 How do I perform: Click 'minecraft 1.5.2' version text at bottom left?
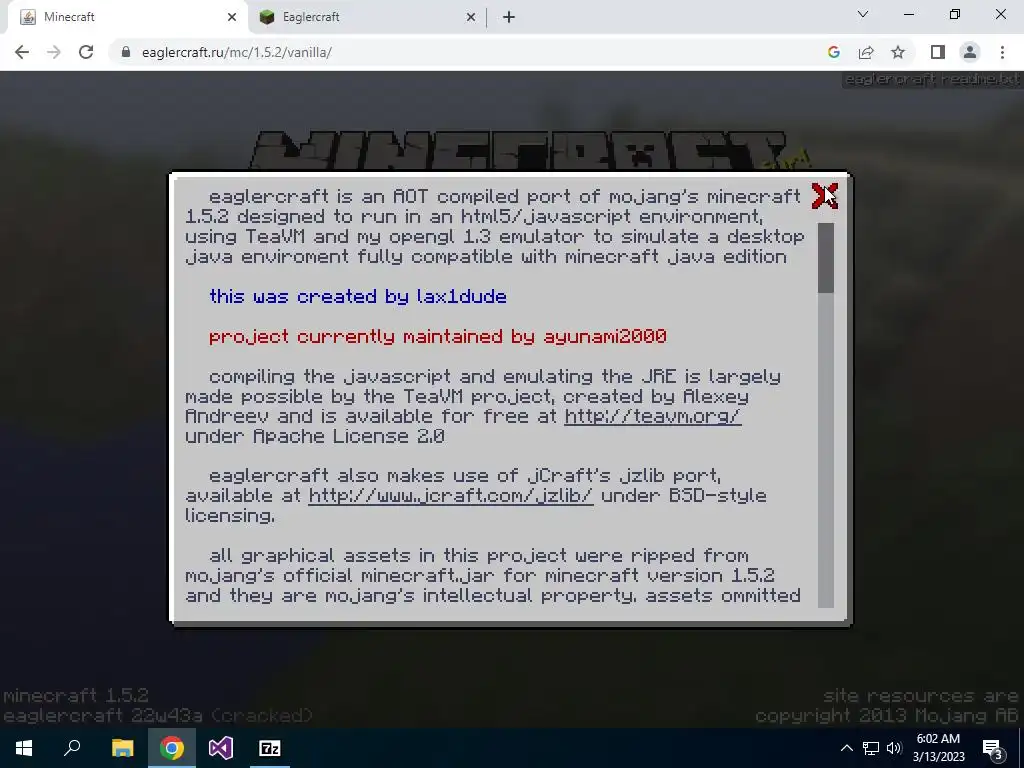coord(76,696)
